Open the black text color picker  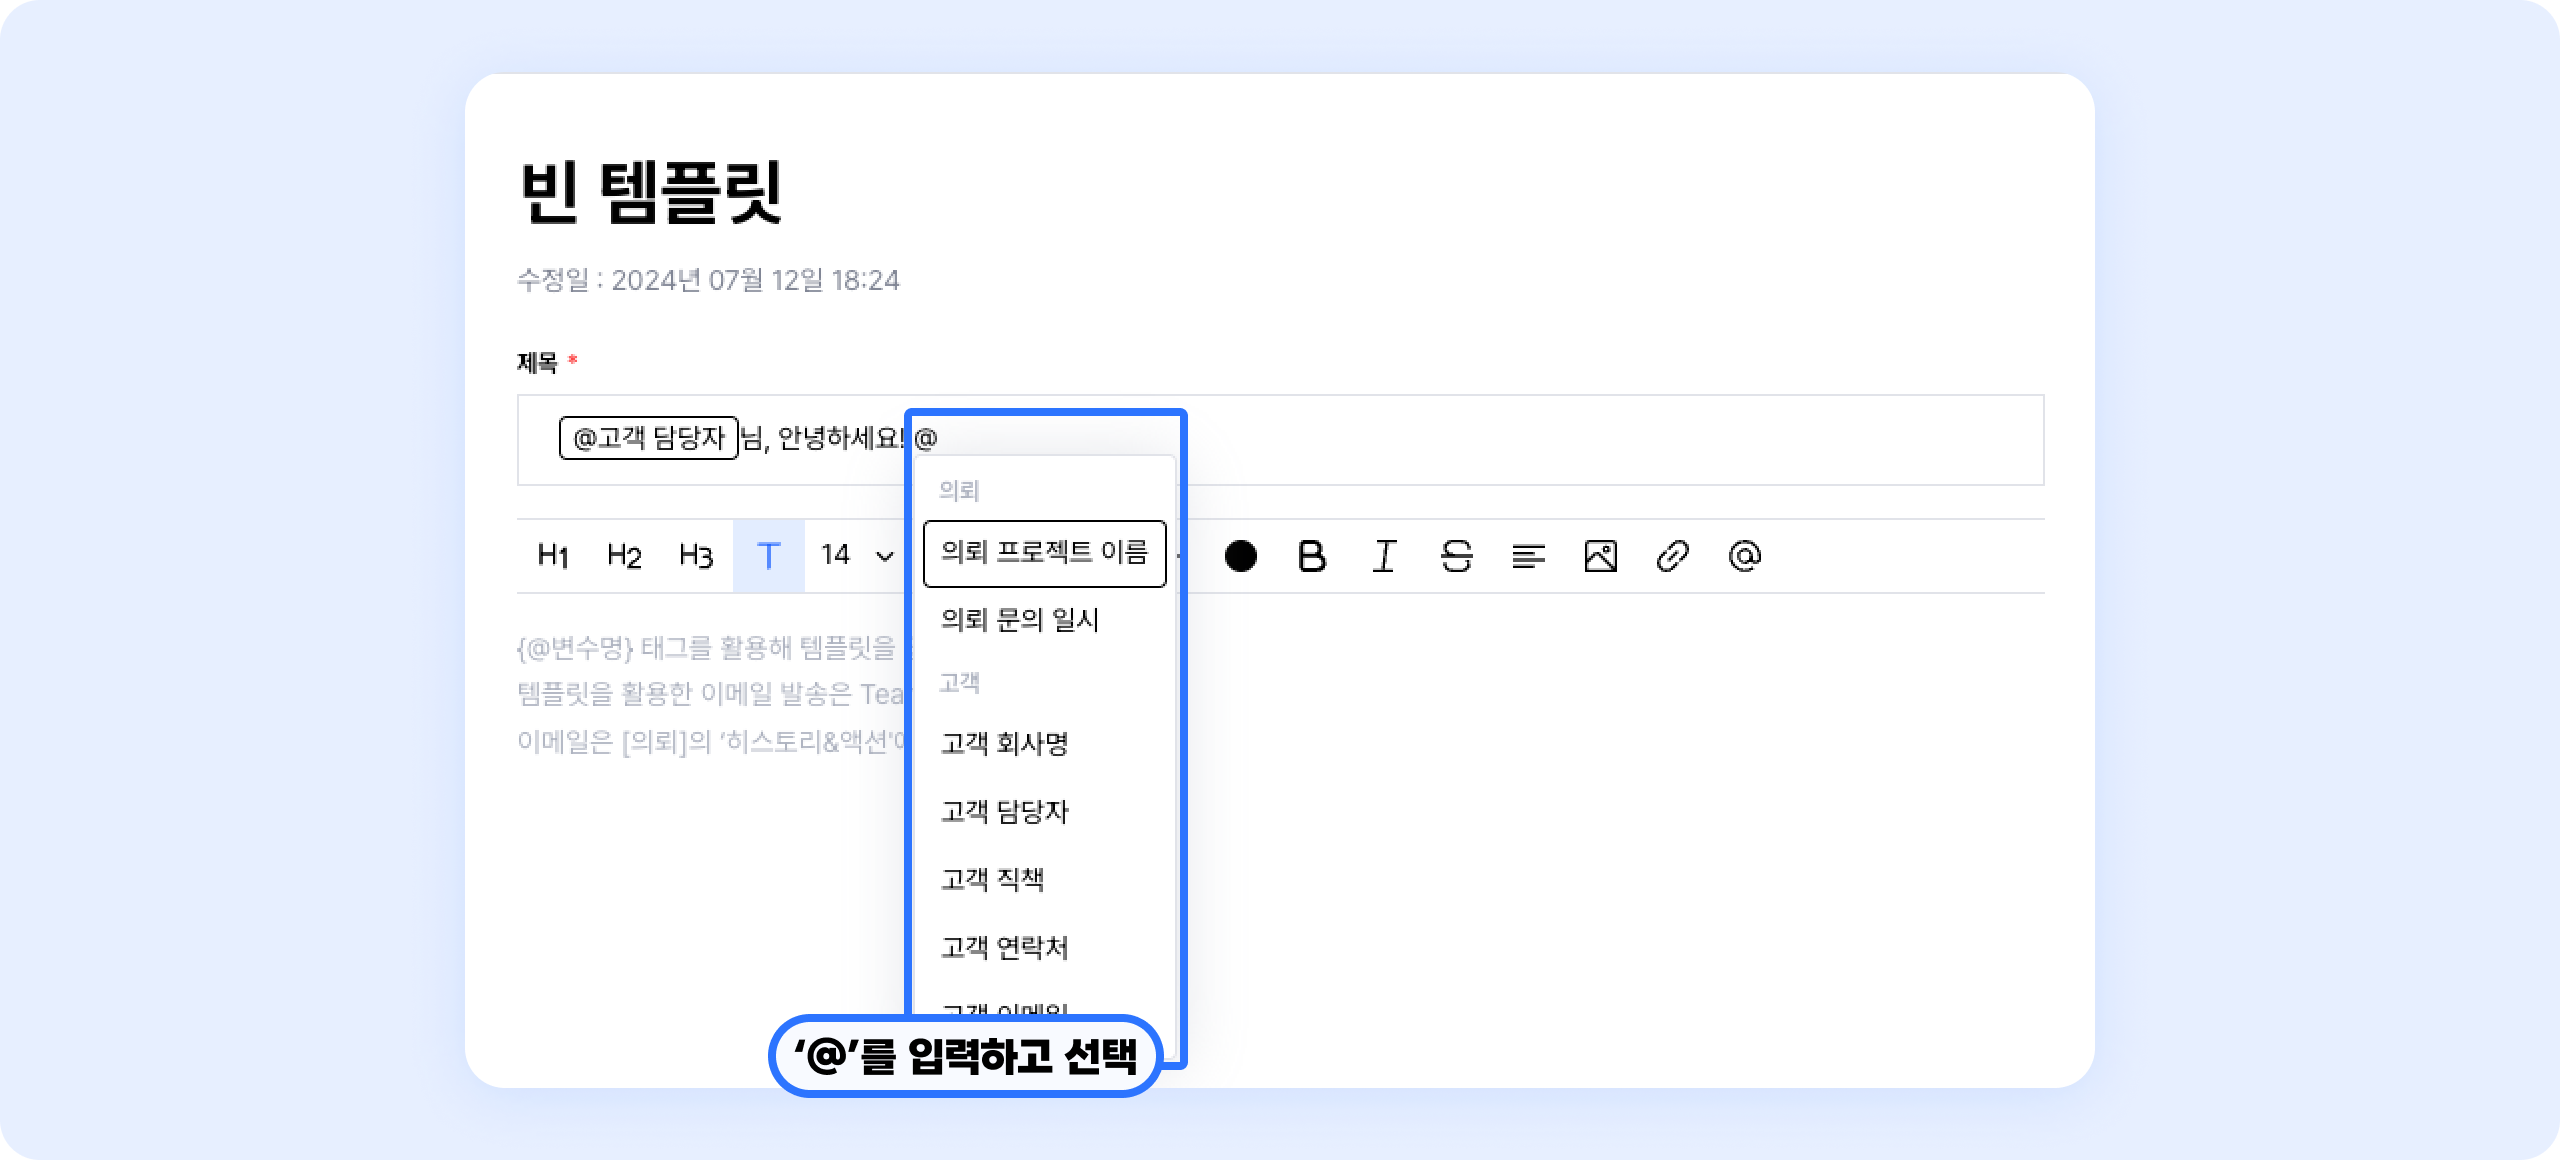(x=1240, y=556)
